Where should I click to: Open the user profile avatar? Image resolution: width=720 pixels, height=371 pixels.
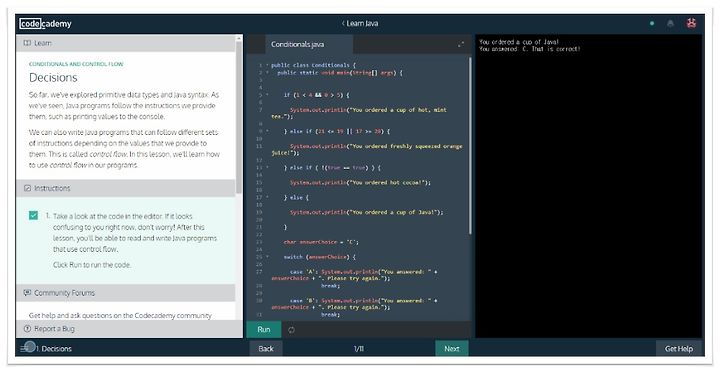coord(692,23)
